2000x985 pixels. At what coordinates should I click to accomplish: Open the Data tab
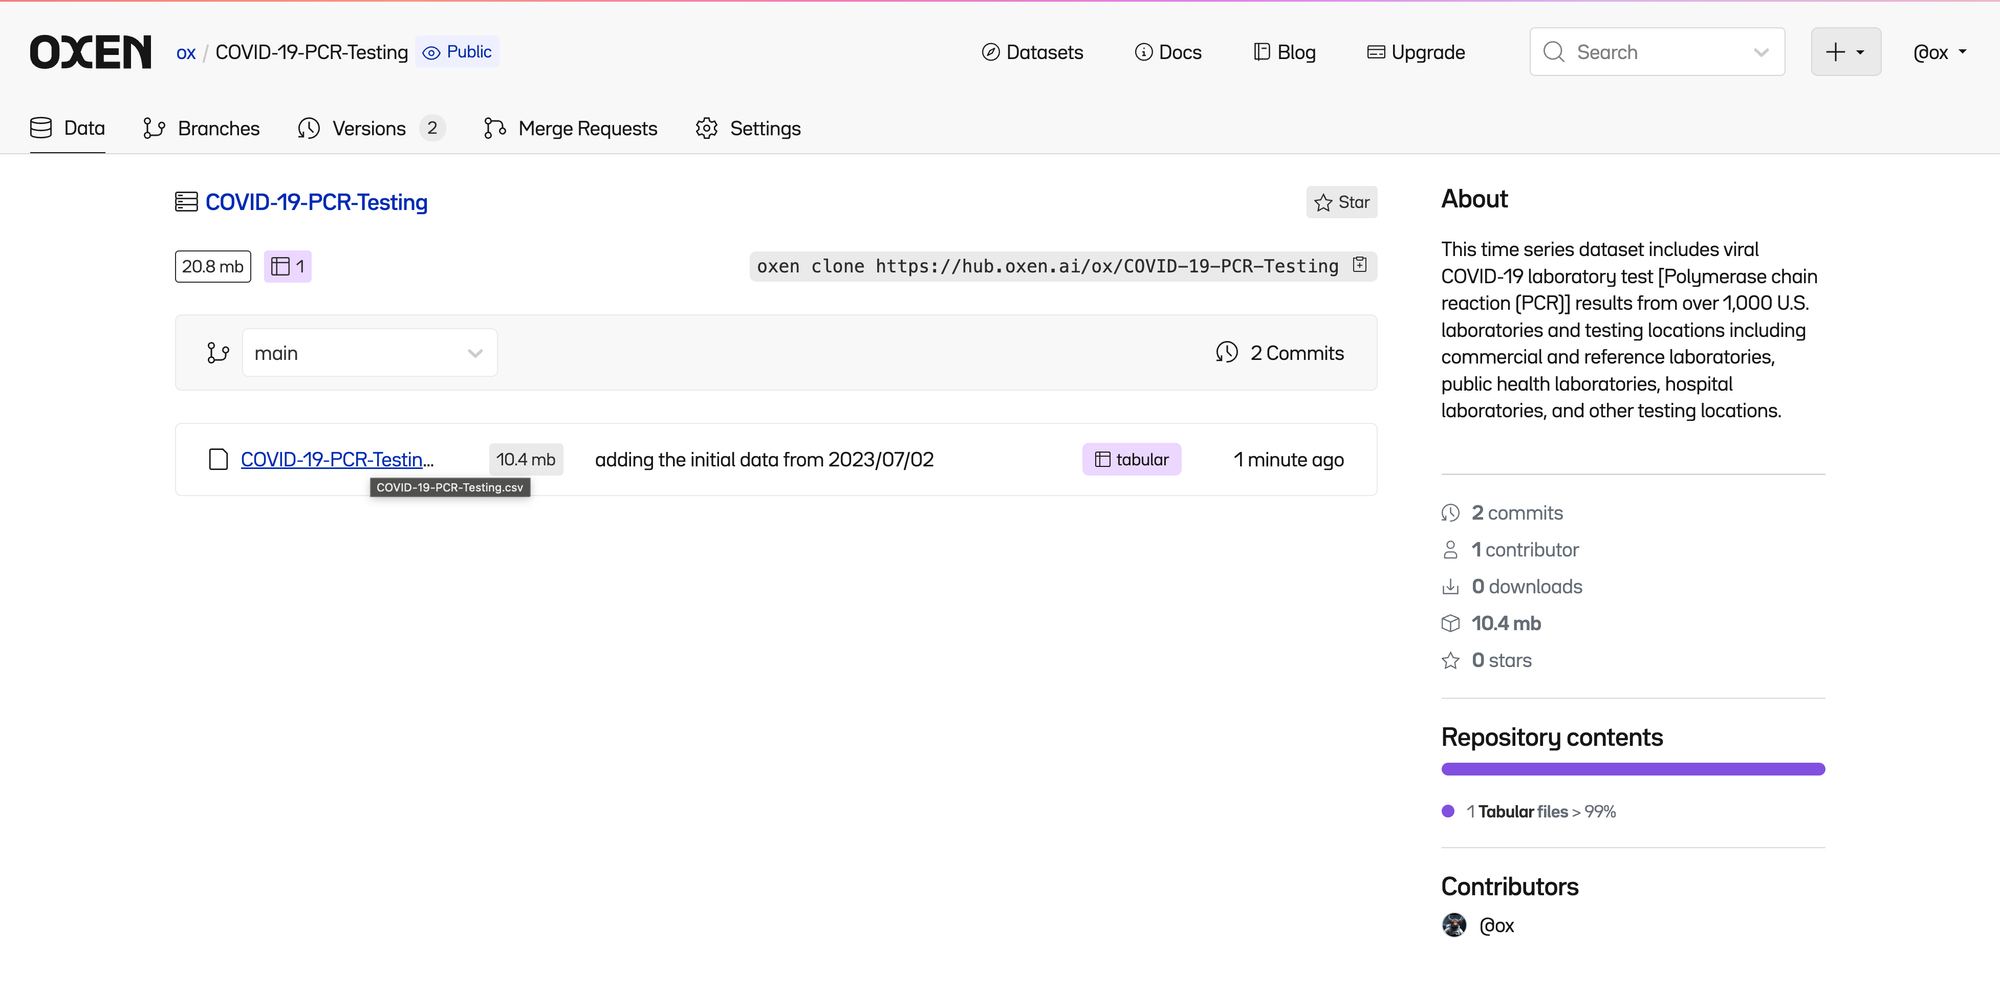[68, 128]
